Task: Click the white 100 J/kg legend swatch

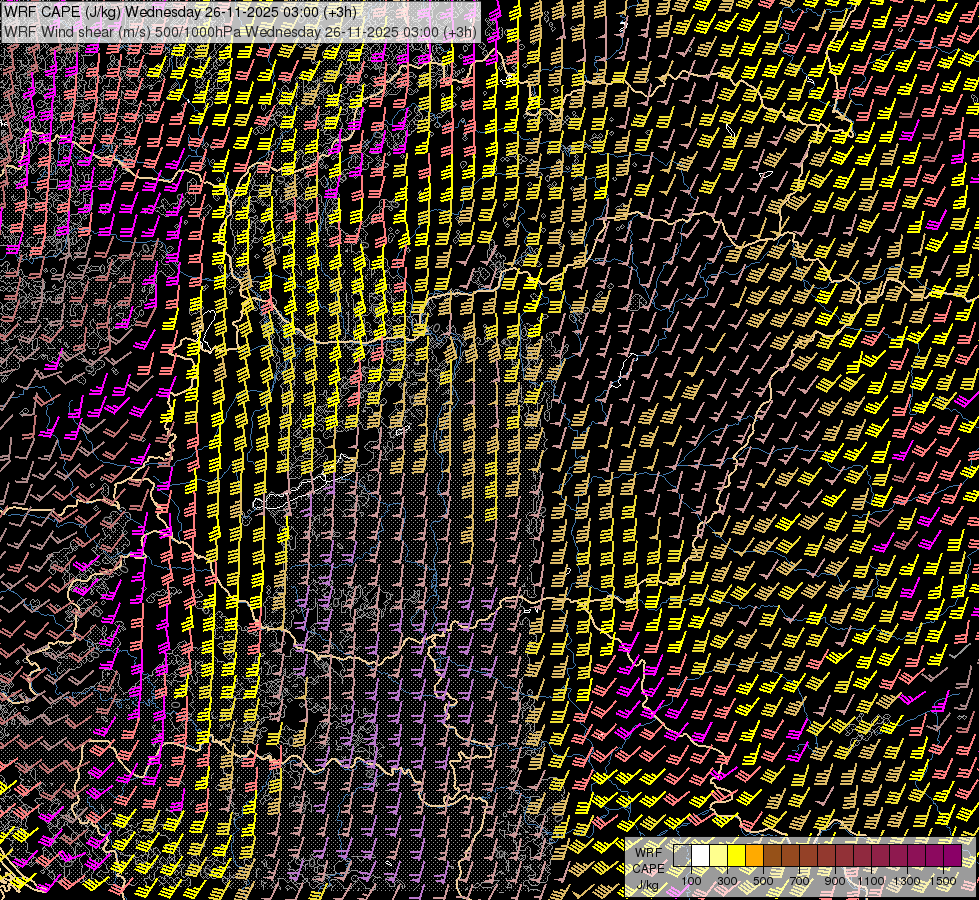Action: tap(701, 855)
